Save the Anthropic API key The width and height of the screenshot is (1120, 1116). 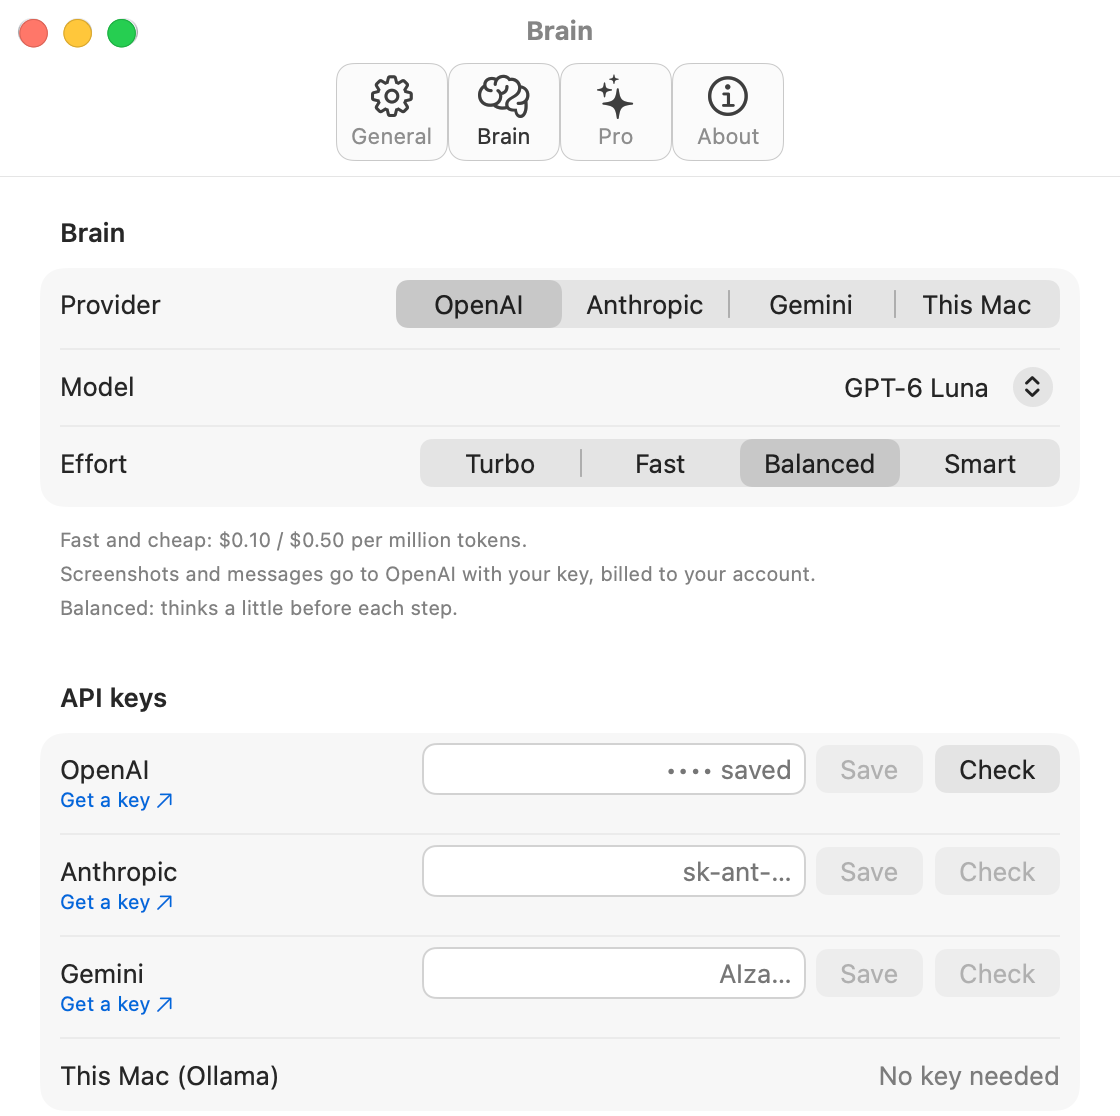click(x=869, y=872)
